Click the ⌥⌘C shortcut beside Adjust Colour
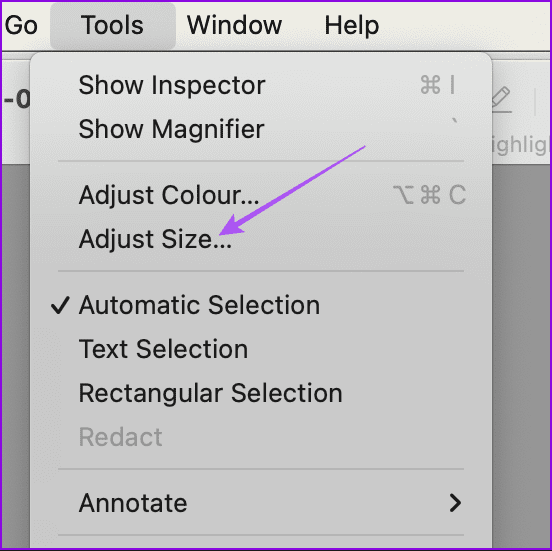Image resolution: width=552 pixels, height=551 pixels. pyautogui.click(x=429, y=195)
